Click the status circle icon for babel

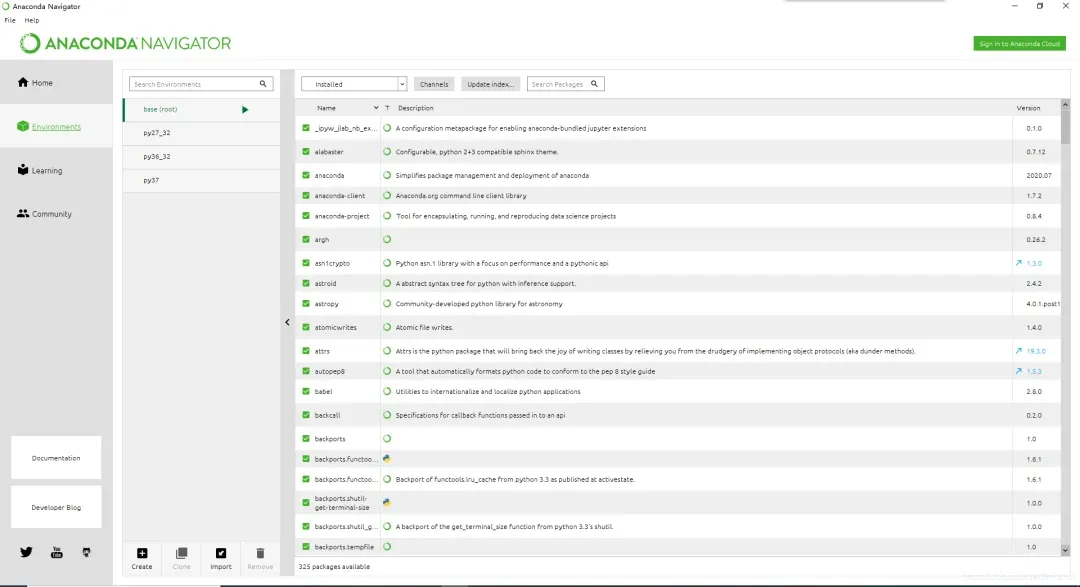click(x=387, y=391)
